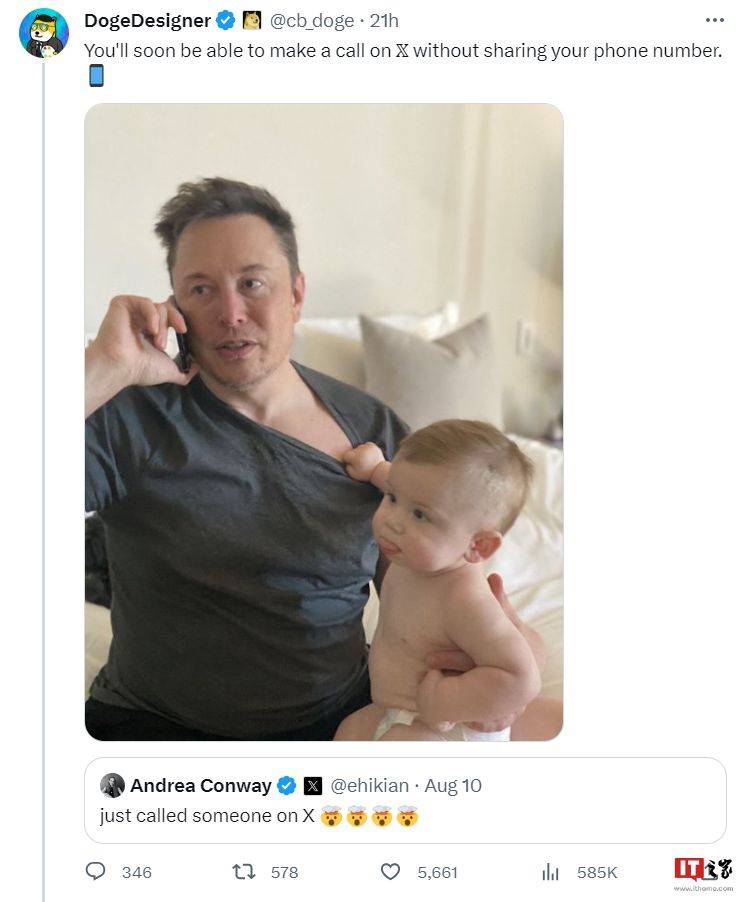
Task: Click the X affiliate badge by Andrea Conway
Action: (x=312, y=785)
